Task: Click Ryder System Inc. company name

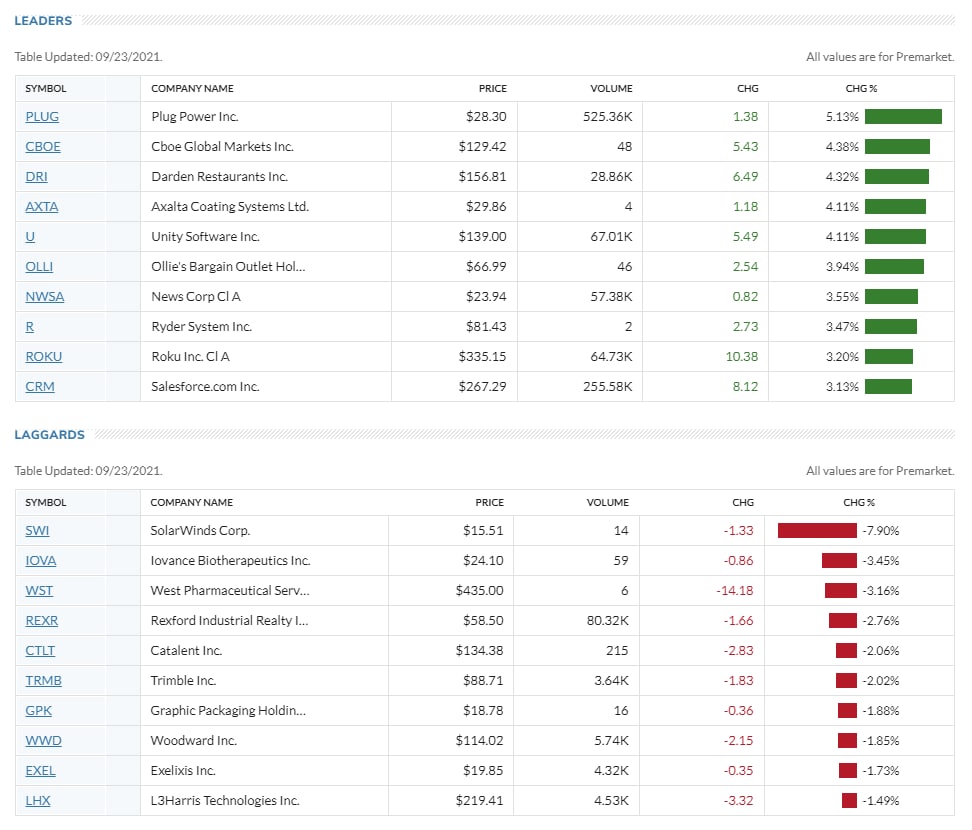Action: pos(201,327)
